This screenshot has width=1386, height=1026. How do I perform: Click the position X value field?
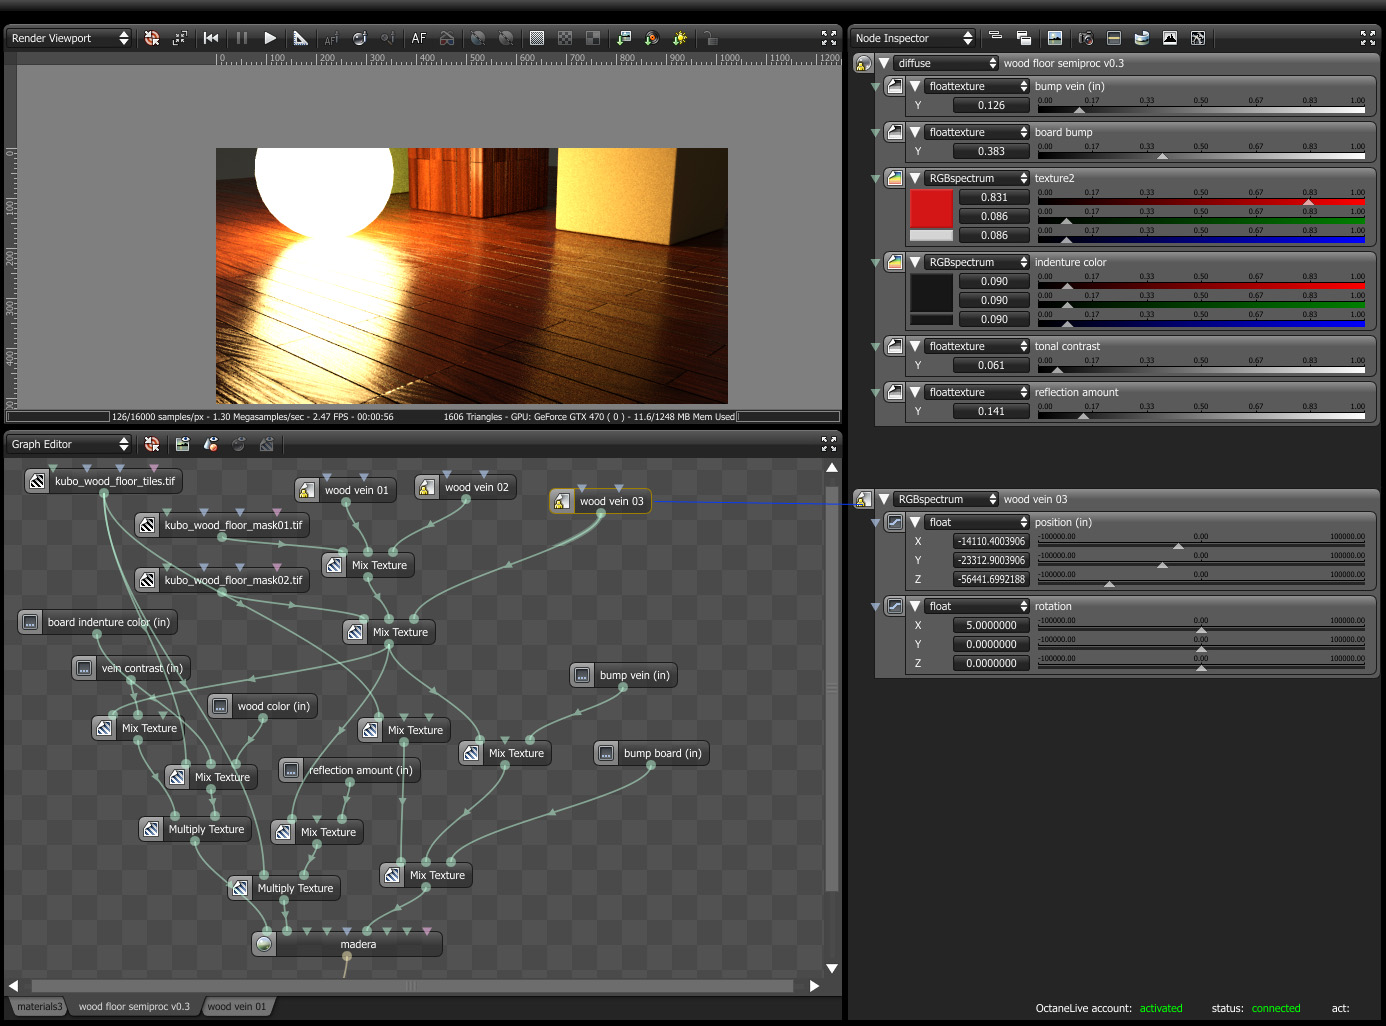[x=991, y=541]
